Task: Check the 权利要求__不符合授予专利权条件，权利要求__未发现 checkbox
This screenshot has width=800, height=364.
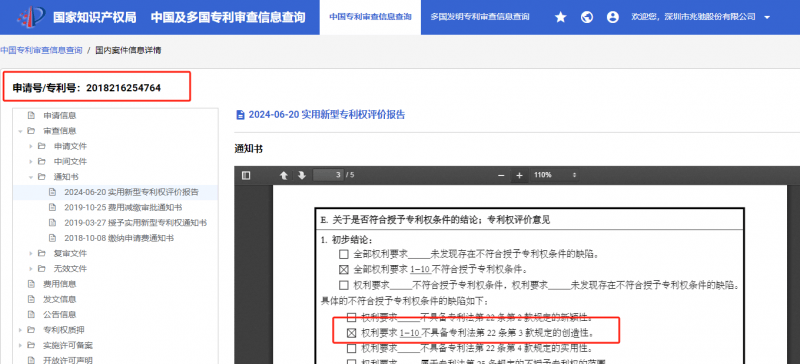Action: tap(343, 285)
